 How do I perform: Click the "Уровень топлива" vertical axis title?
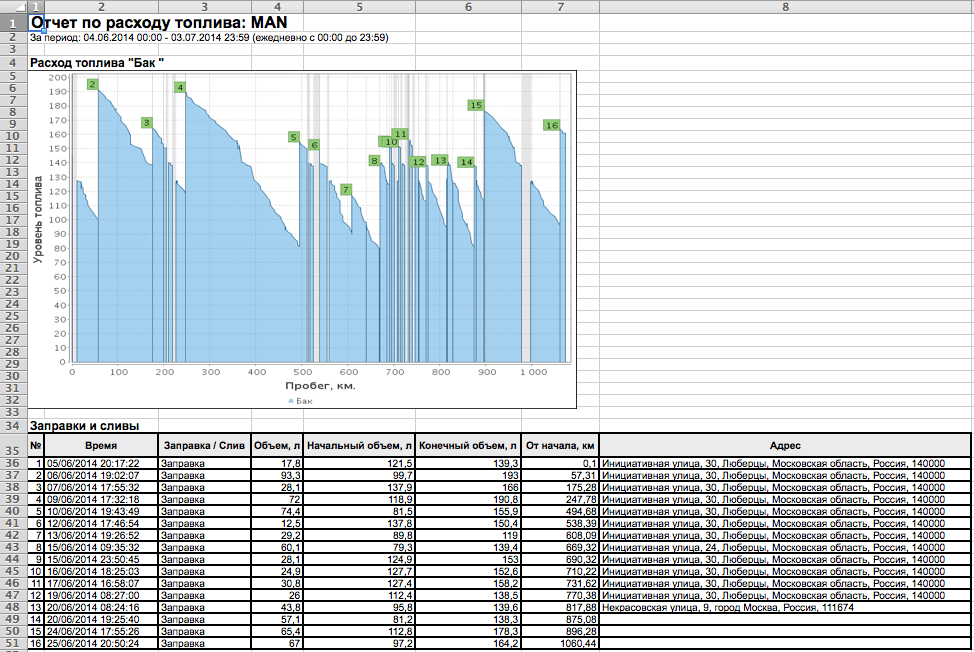(x=39, y=219)
